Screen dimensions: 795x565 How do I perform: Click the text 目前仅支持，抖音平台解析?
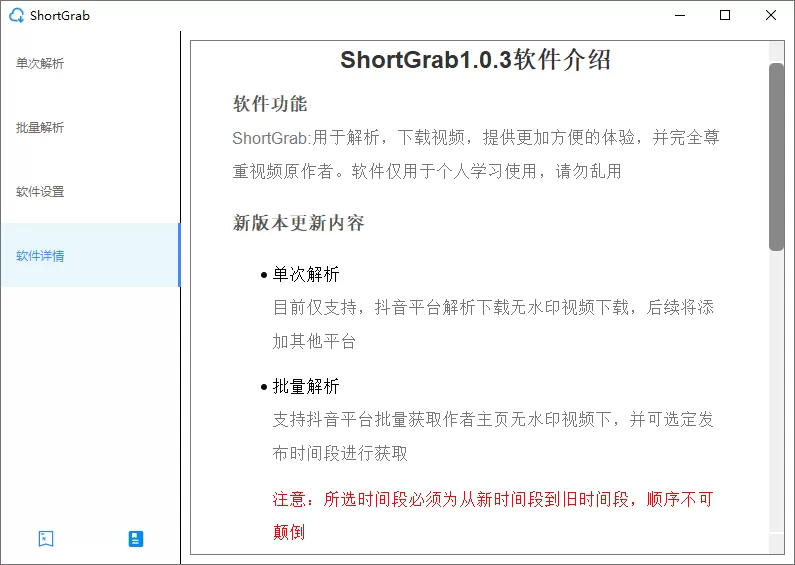tap(493, 324)
